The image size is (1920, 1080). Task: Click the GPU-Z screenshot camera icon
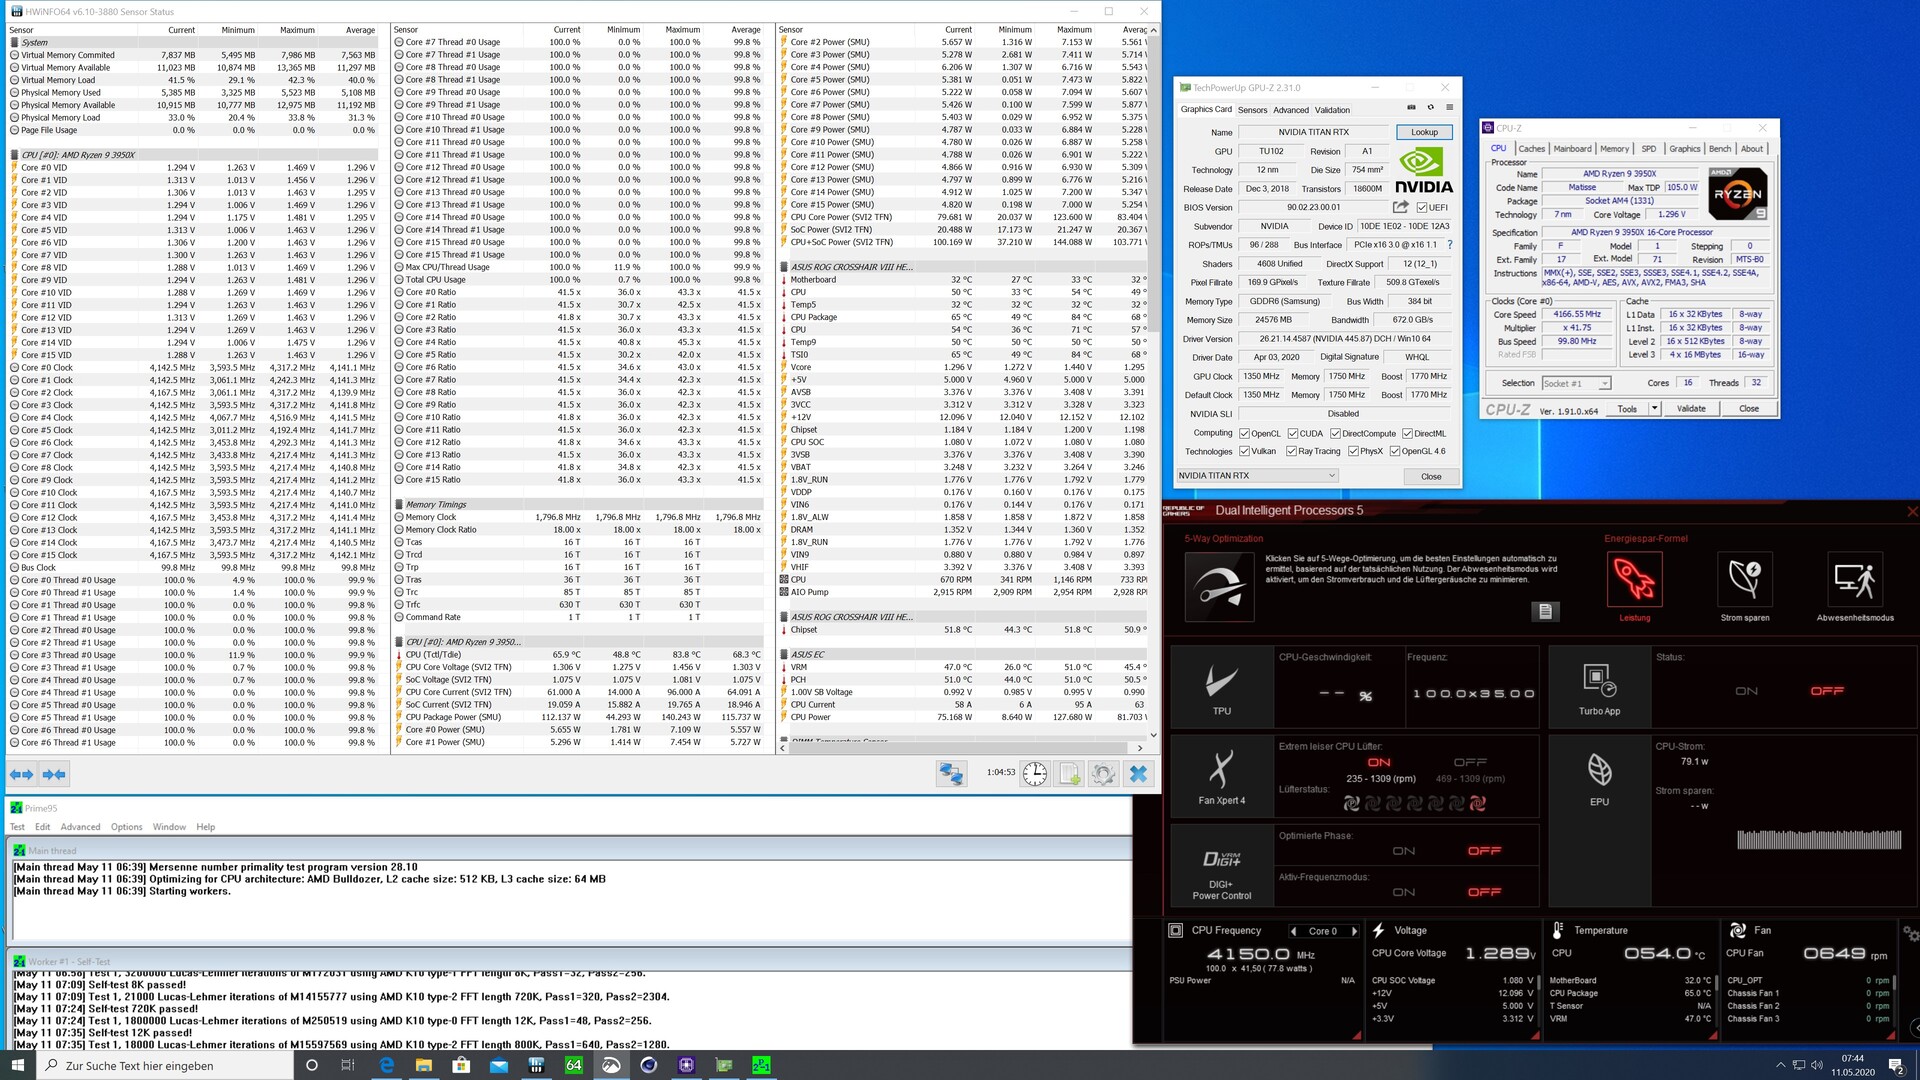(1411, 108)
